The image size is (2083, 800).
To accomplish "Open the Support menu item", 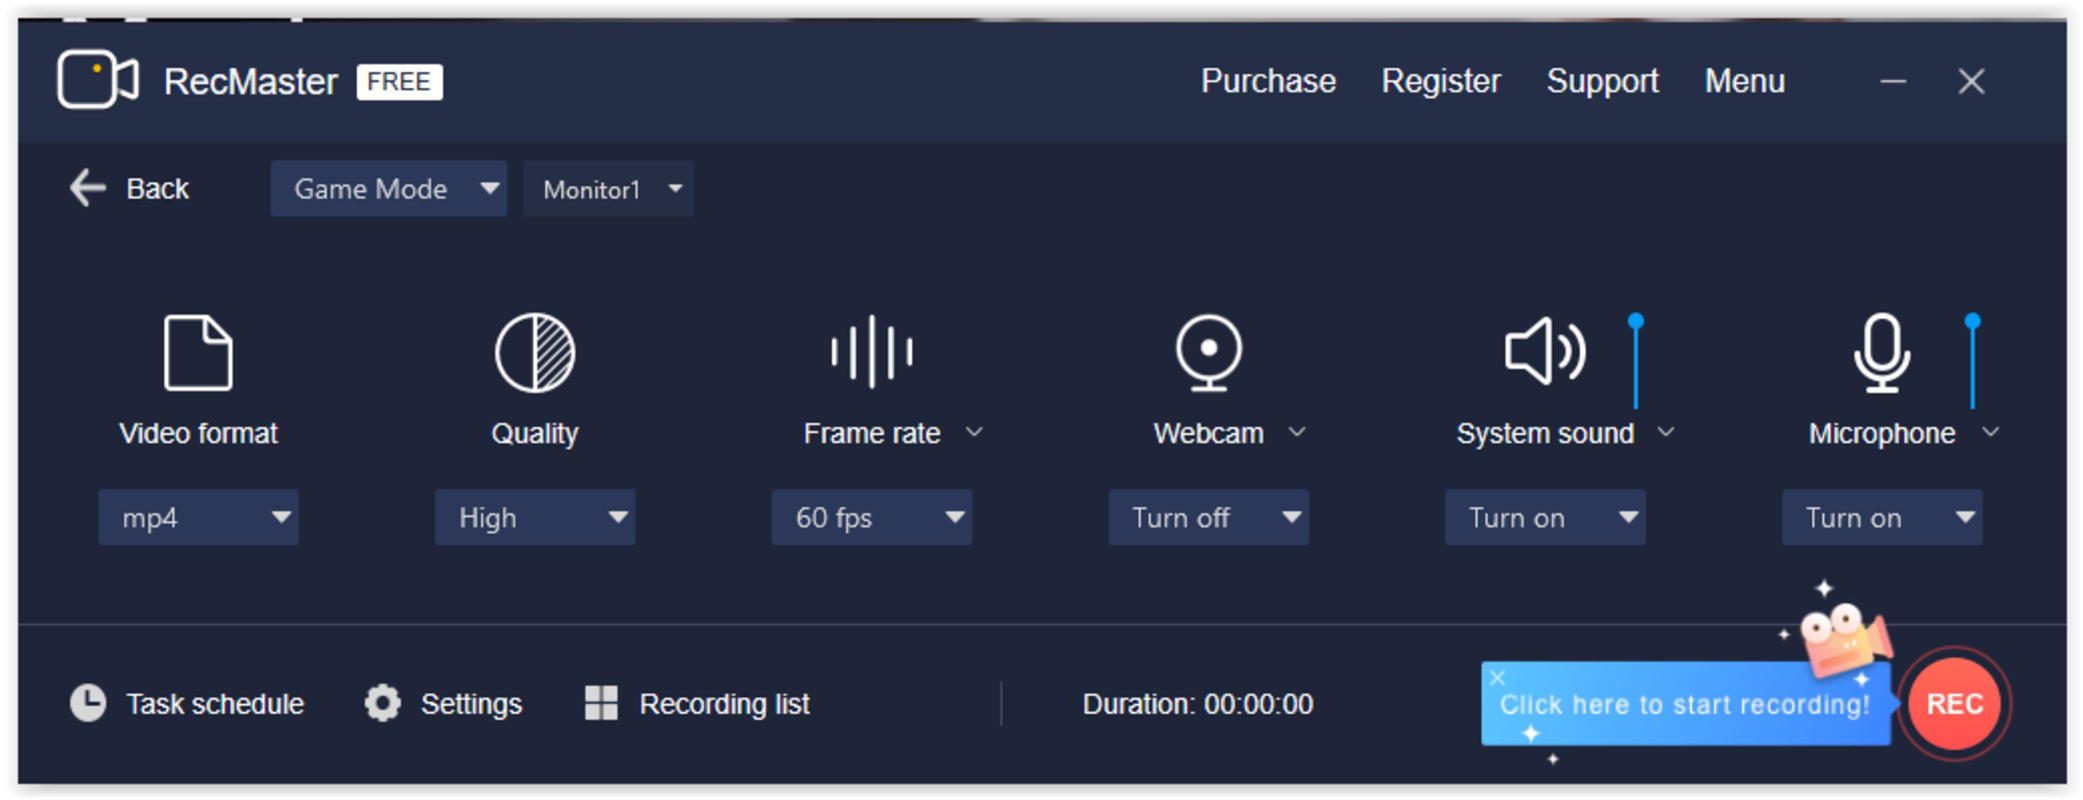I will pyautogui.click(x=1602, y=81).
